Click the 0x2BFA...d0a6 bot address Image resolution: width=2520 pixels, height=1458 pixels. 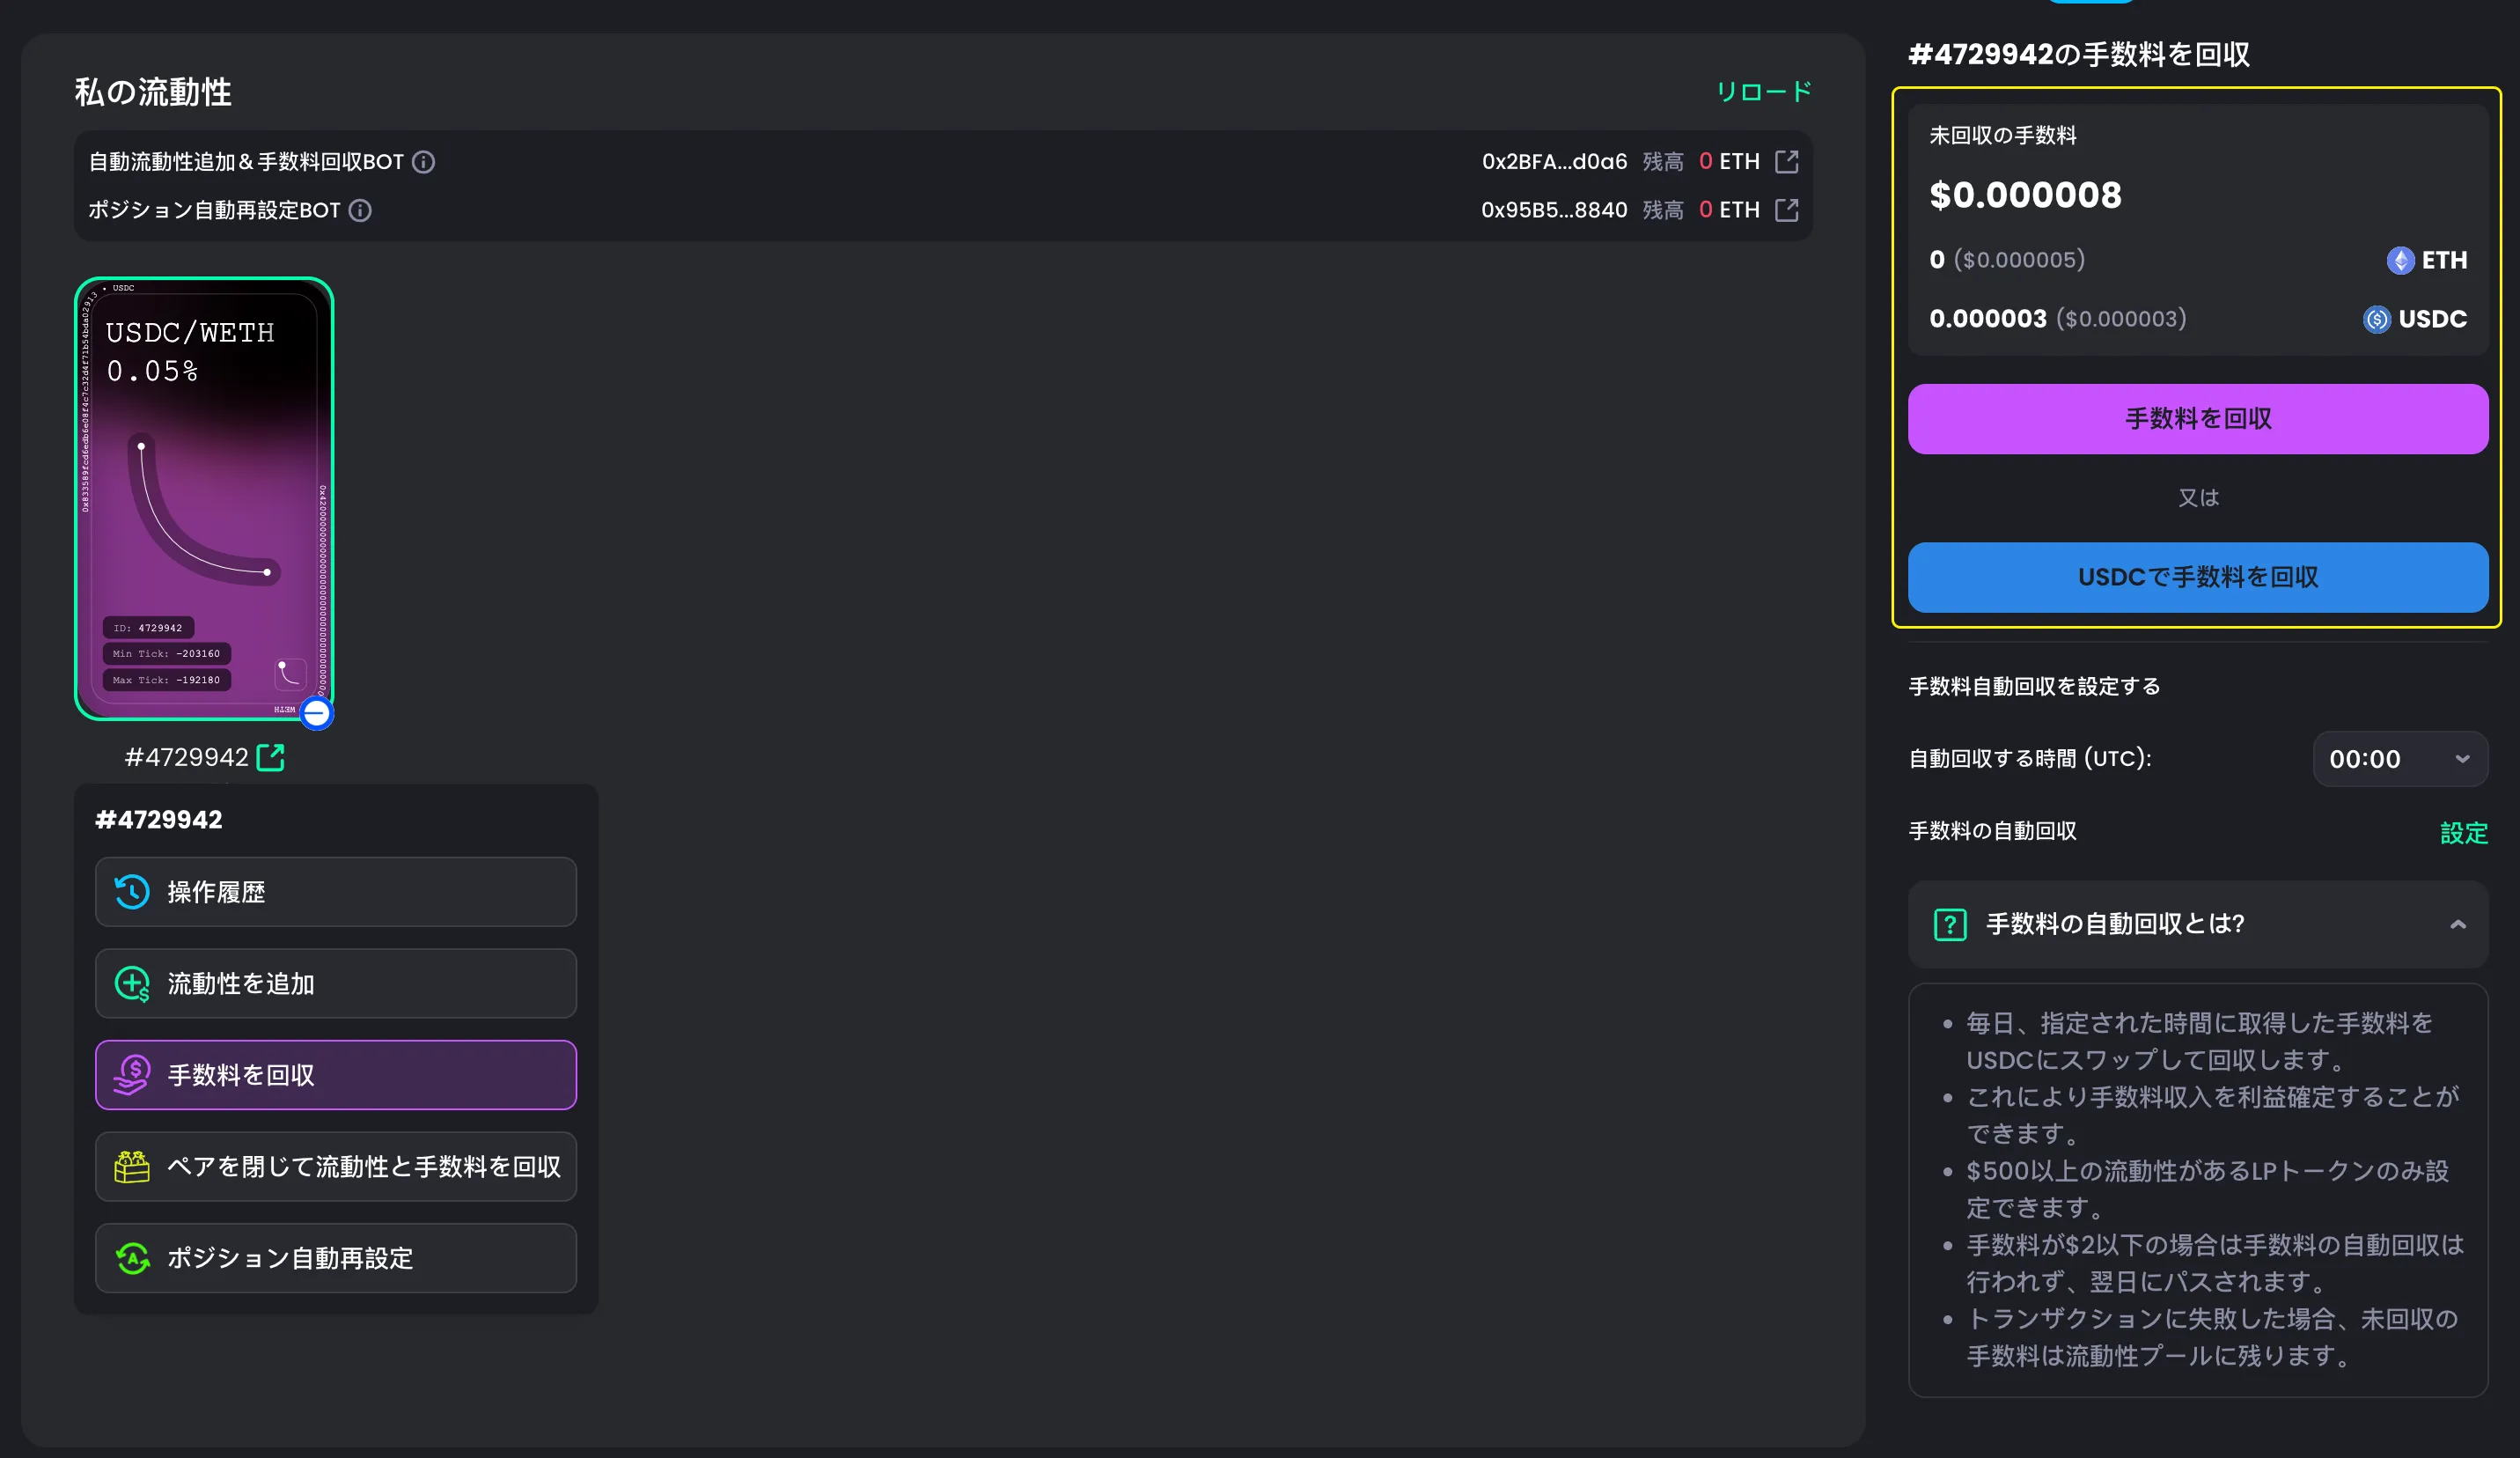click(1554, 161)
